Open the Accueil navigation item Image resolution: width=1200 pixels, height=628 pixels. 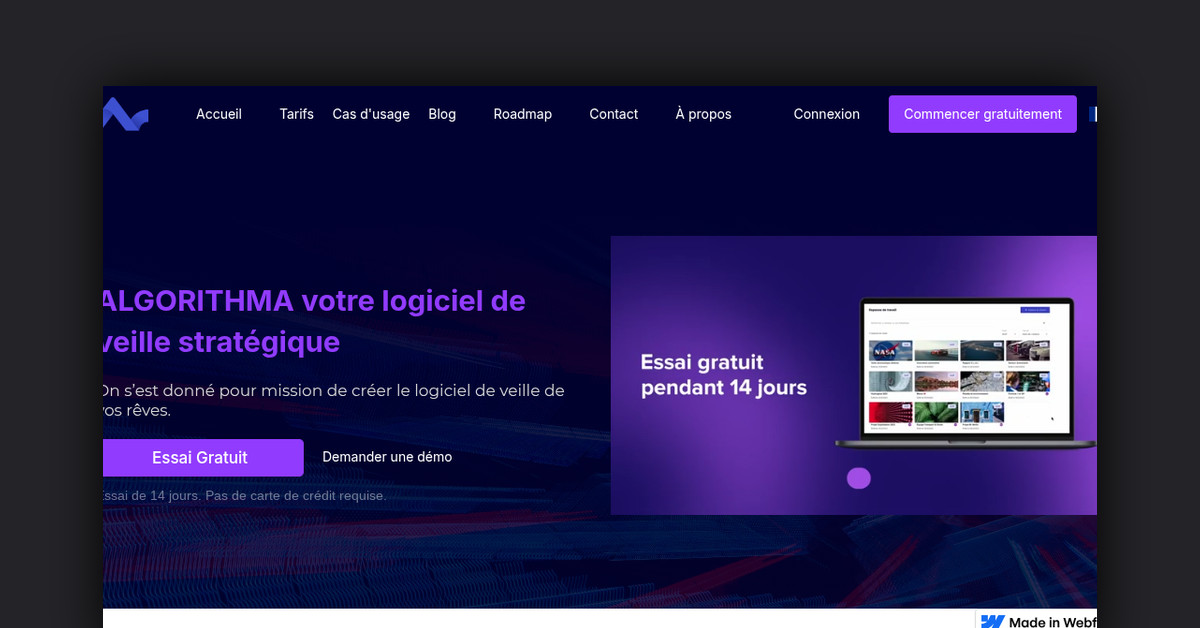pyautogui.click(x=218, y=114)
